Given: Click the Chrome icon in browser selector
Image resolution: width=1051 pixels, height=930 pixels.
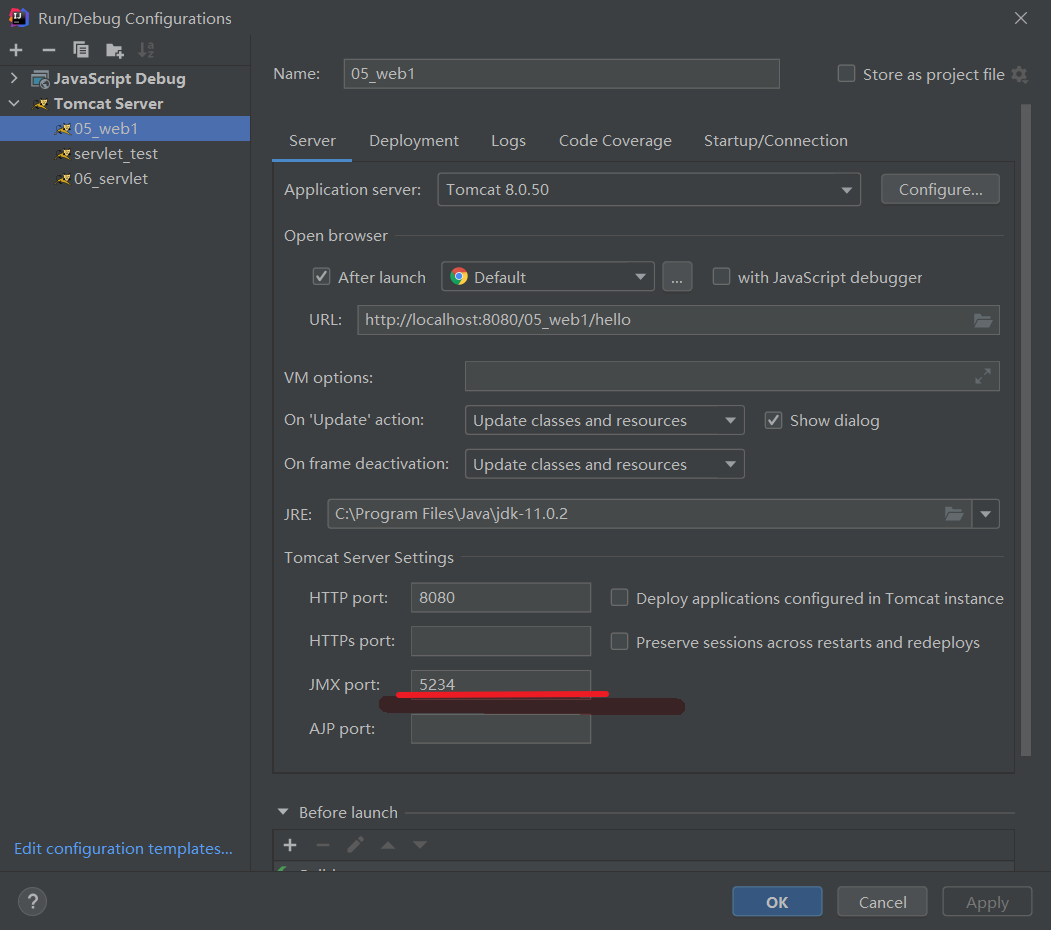Looking at the screenshot, I should (x=459, y=277).
